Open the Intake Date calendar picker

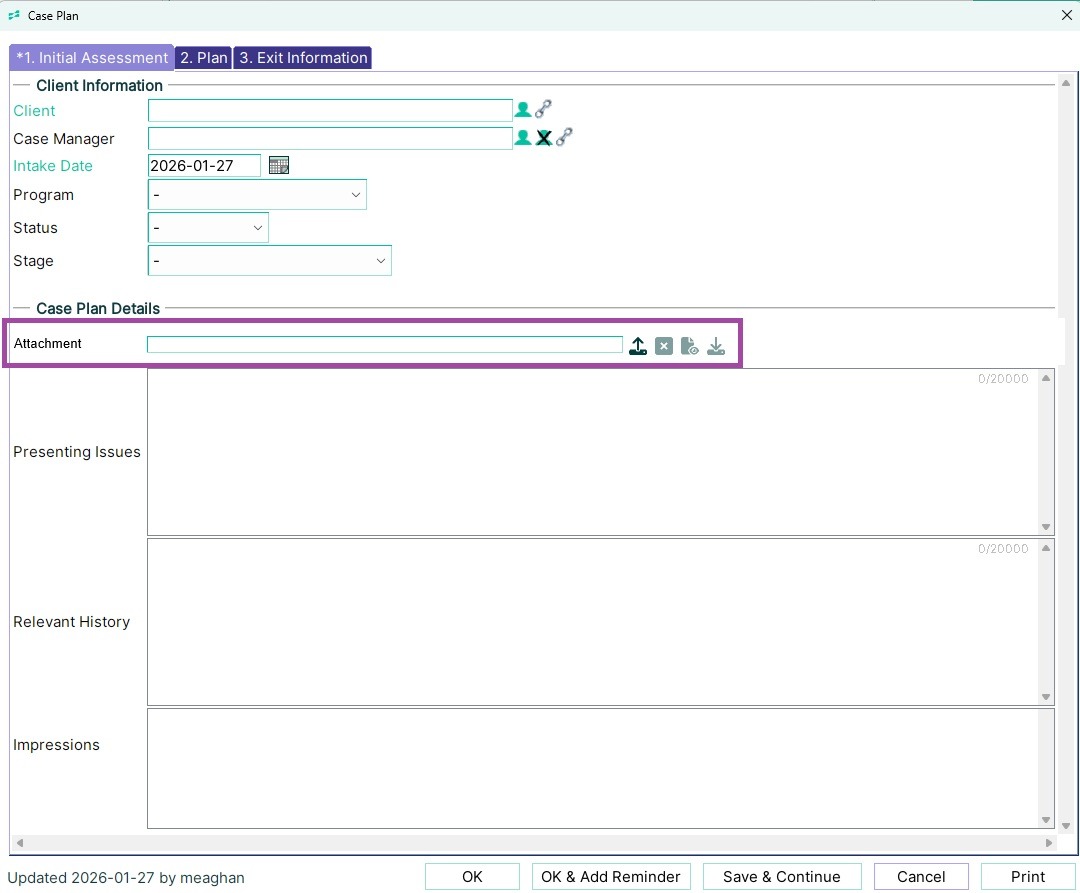point(279,166)
